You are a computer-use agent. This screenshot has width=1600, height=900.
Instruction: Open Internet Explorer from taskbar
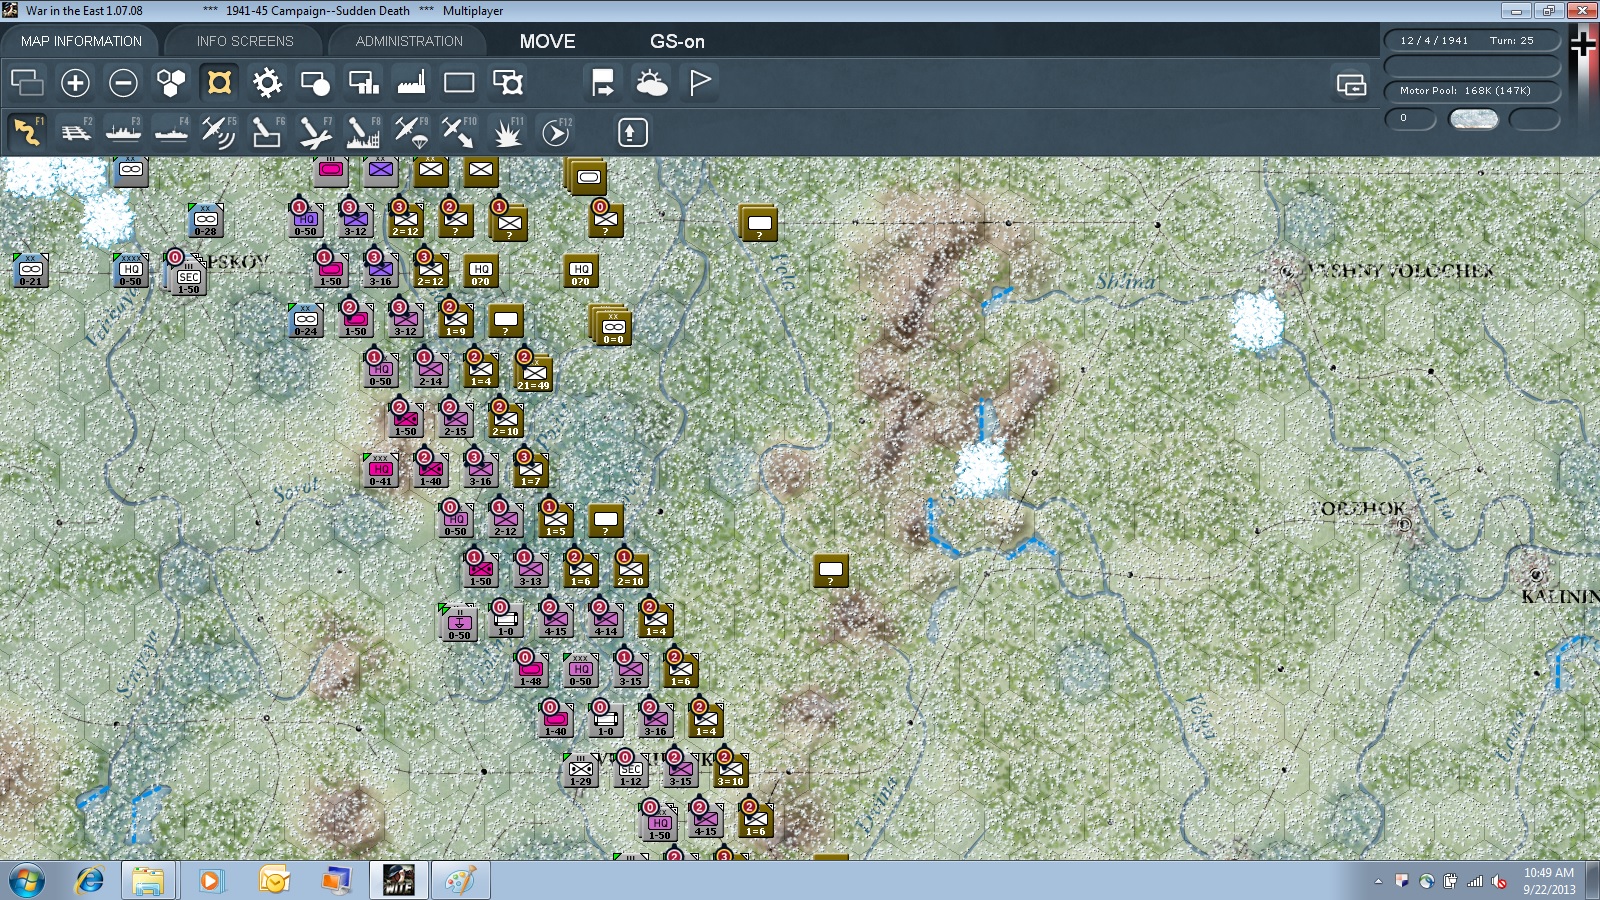click(90, 881)
